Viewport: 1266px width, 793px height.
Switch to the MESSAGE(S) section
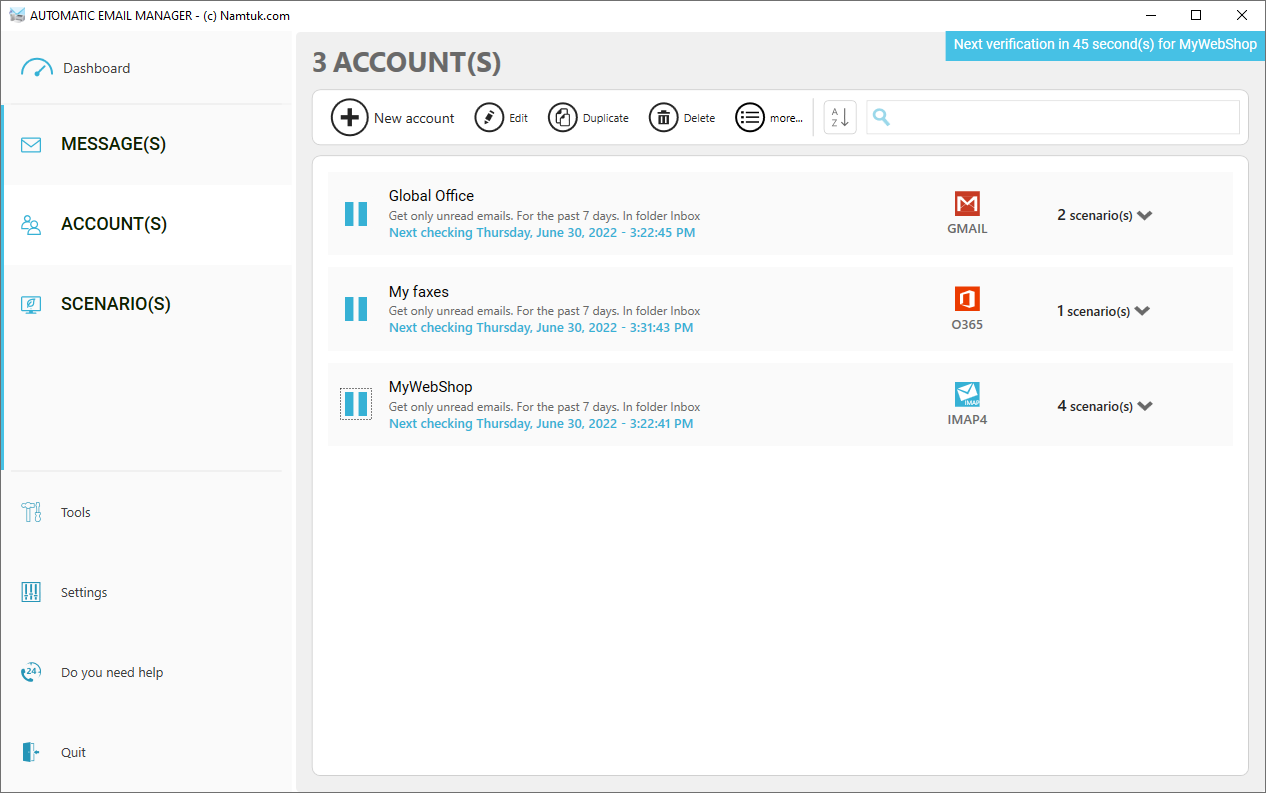tap(113, 143)
